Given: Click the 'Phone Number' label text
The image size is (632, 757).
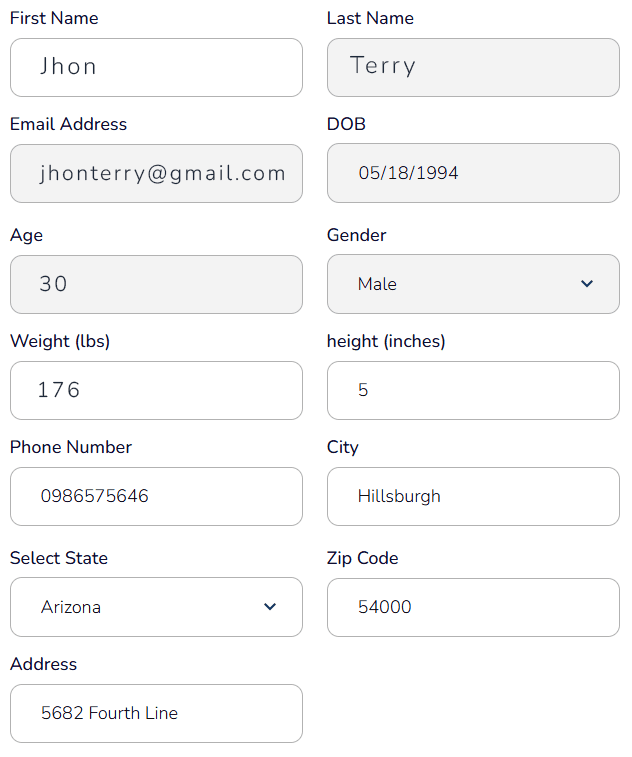Looking at the screenshot, I should pyautogui.click(x=71, y=447).
